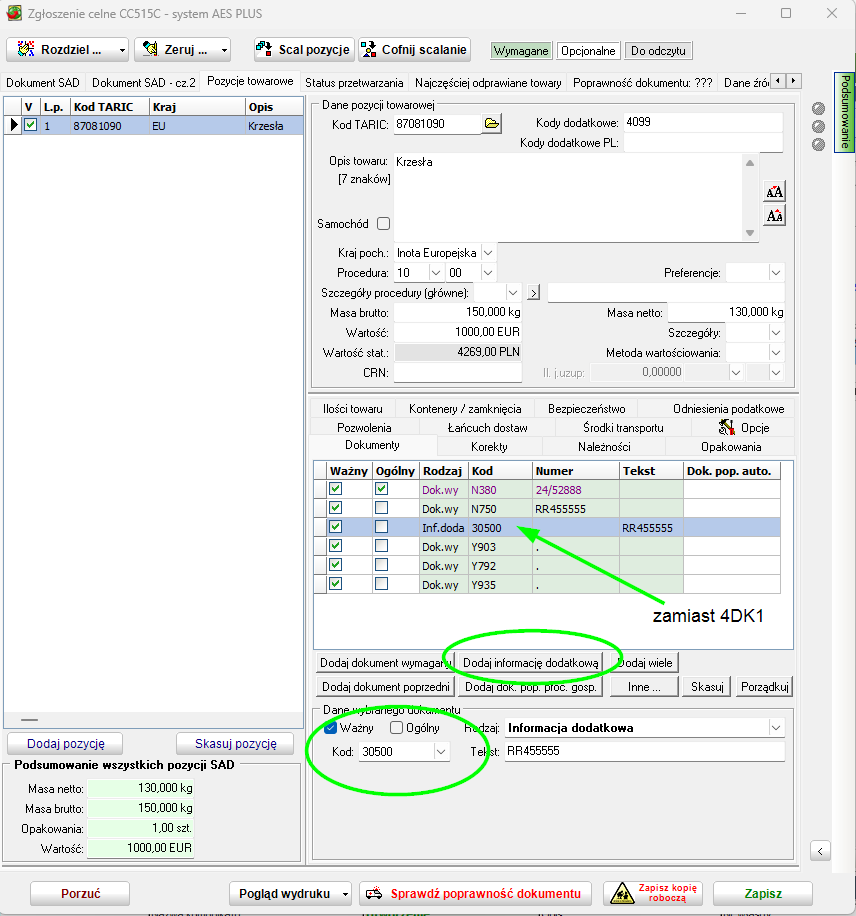Click the Tekst field containing RR455555

644,751
